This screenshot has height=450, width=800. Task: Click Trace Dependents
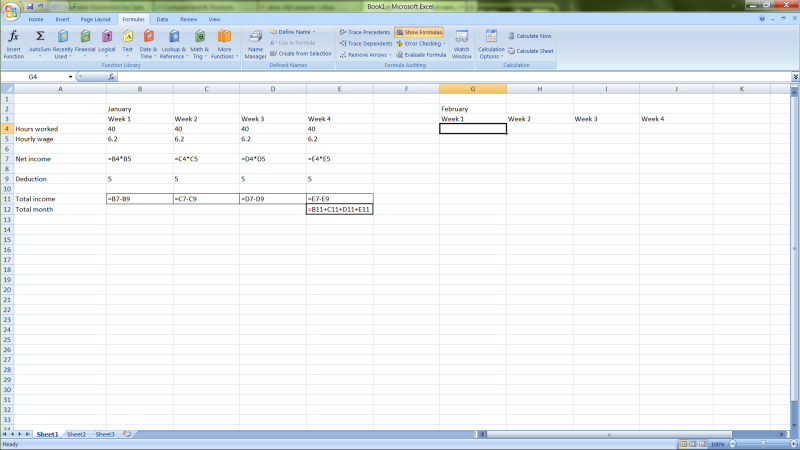(x=365, y=44)
